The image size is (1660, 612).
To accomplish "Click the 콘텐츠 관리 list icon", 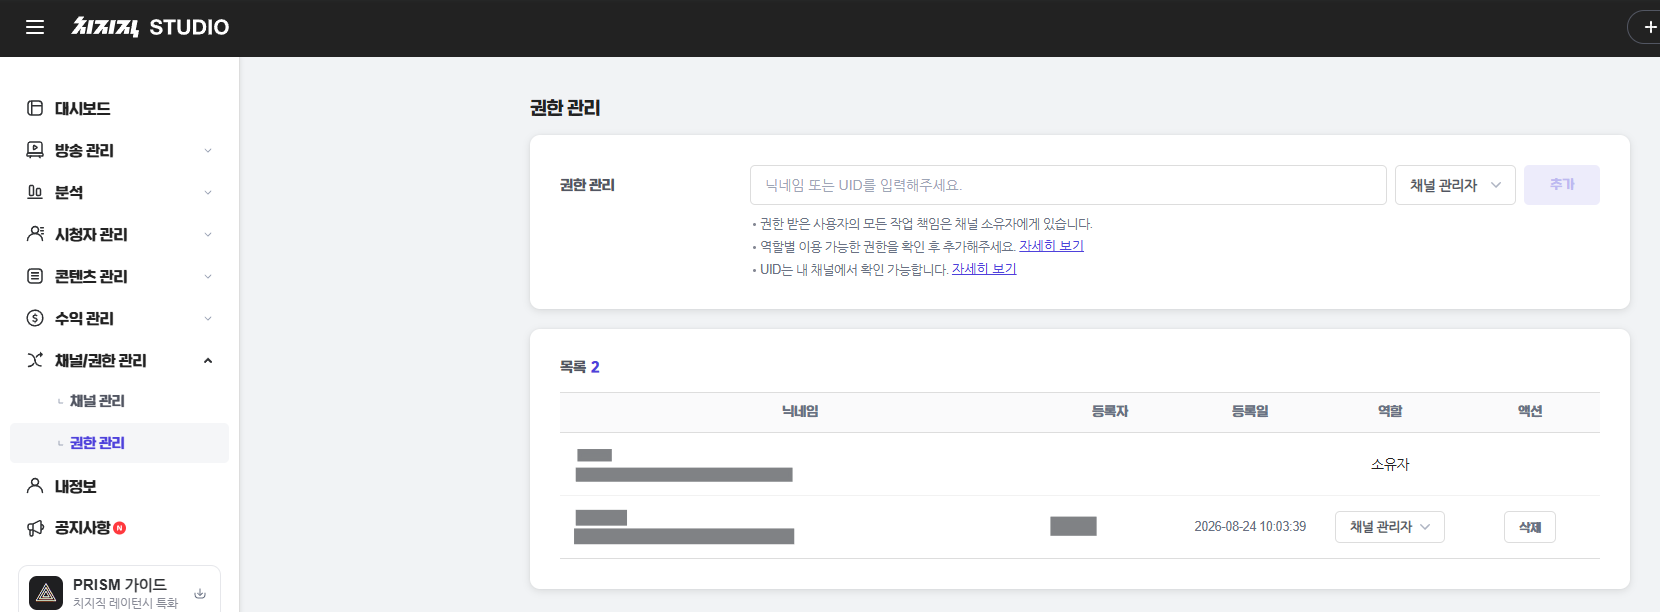I will [35, 276].
